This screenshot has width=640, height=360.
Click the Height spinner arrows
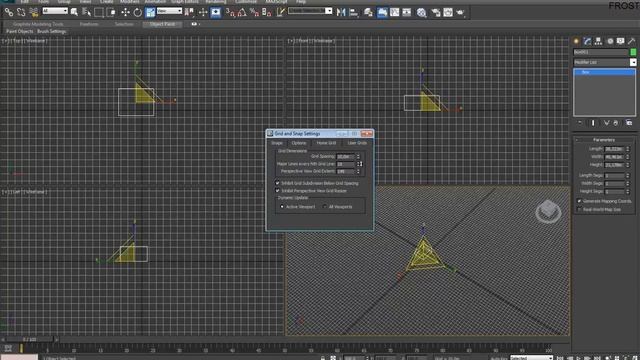tap(628, 165)
